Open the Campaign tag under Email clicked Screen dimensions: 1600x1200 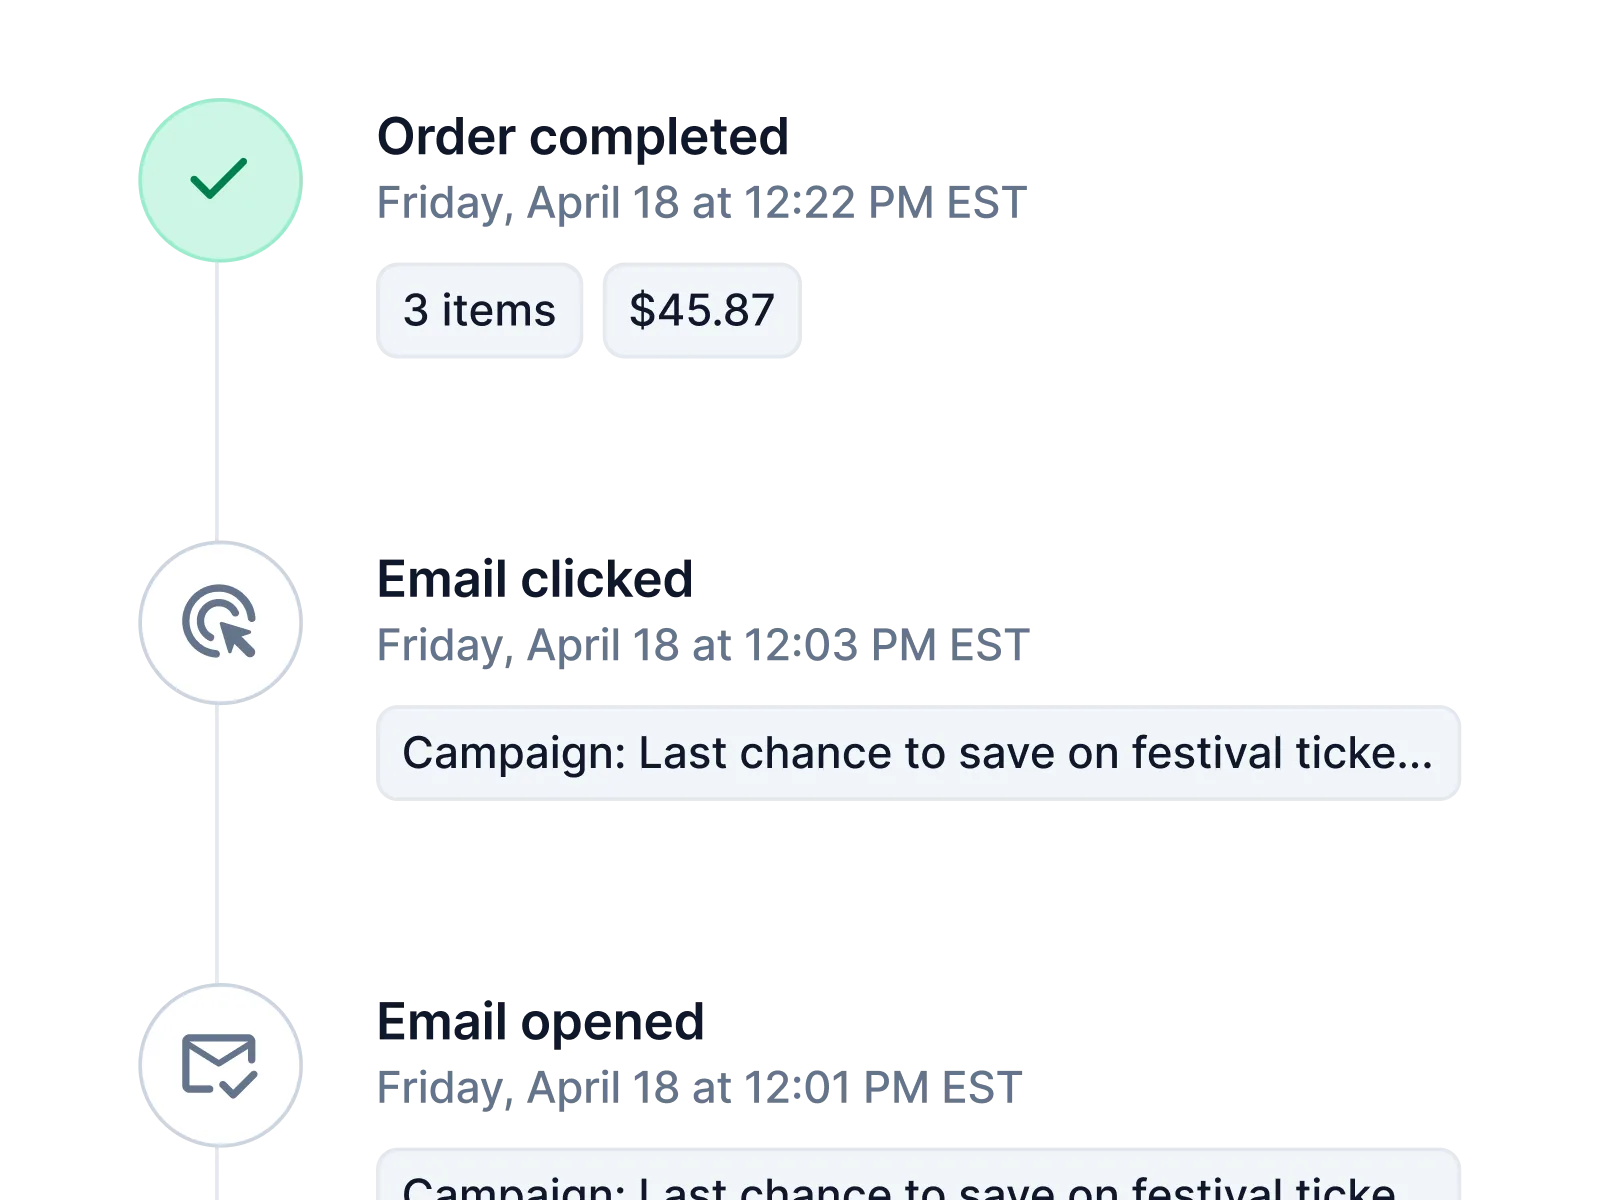(918, 754)
